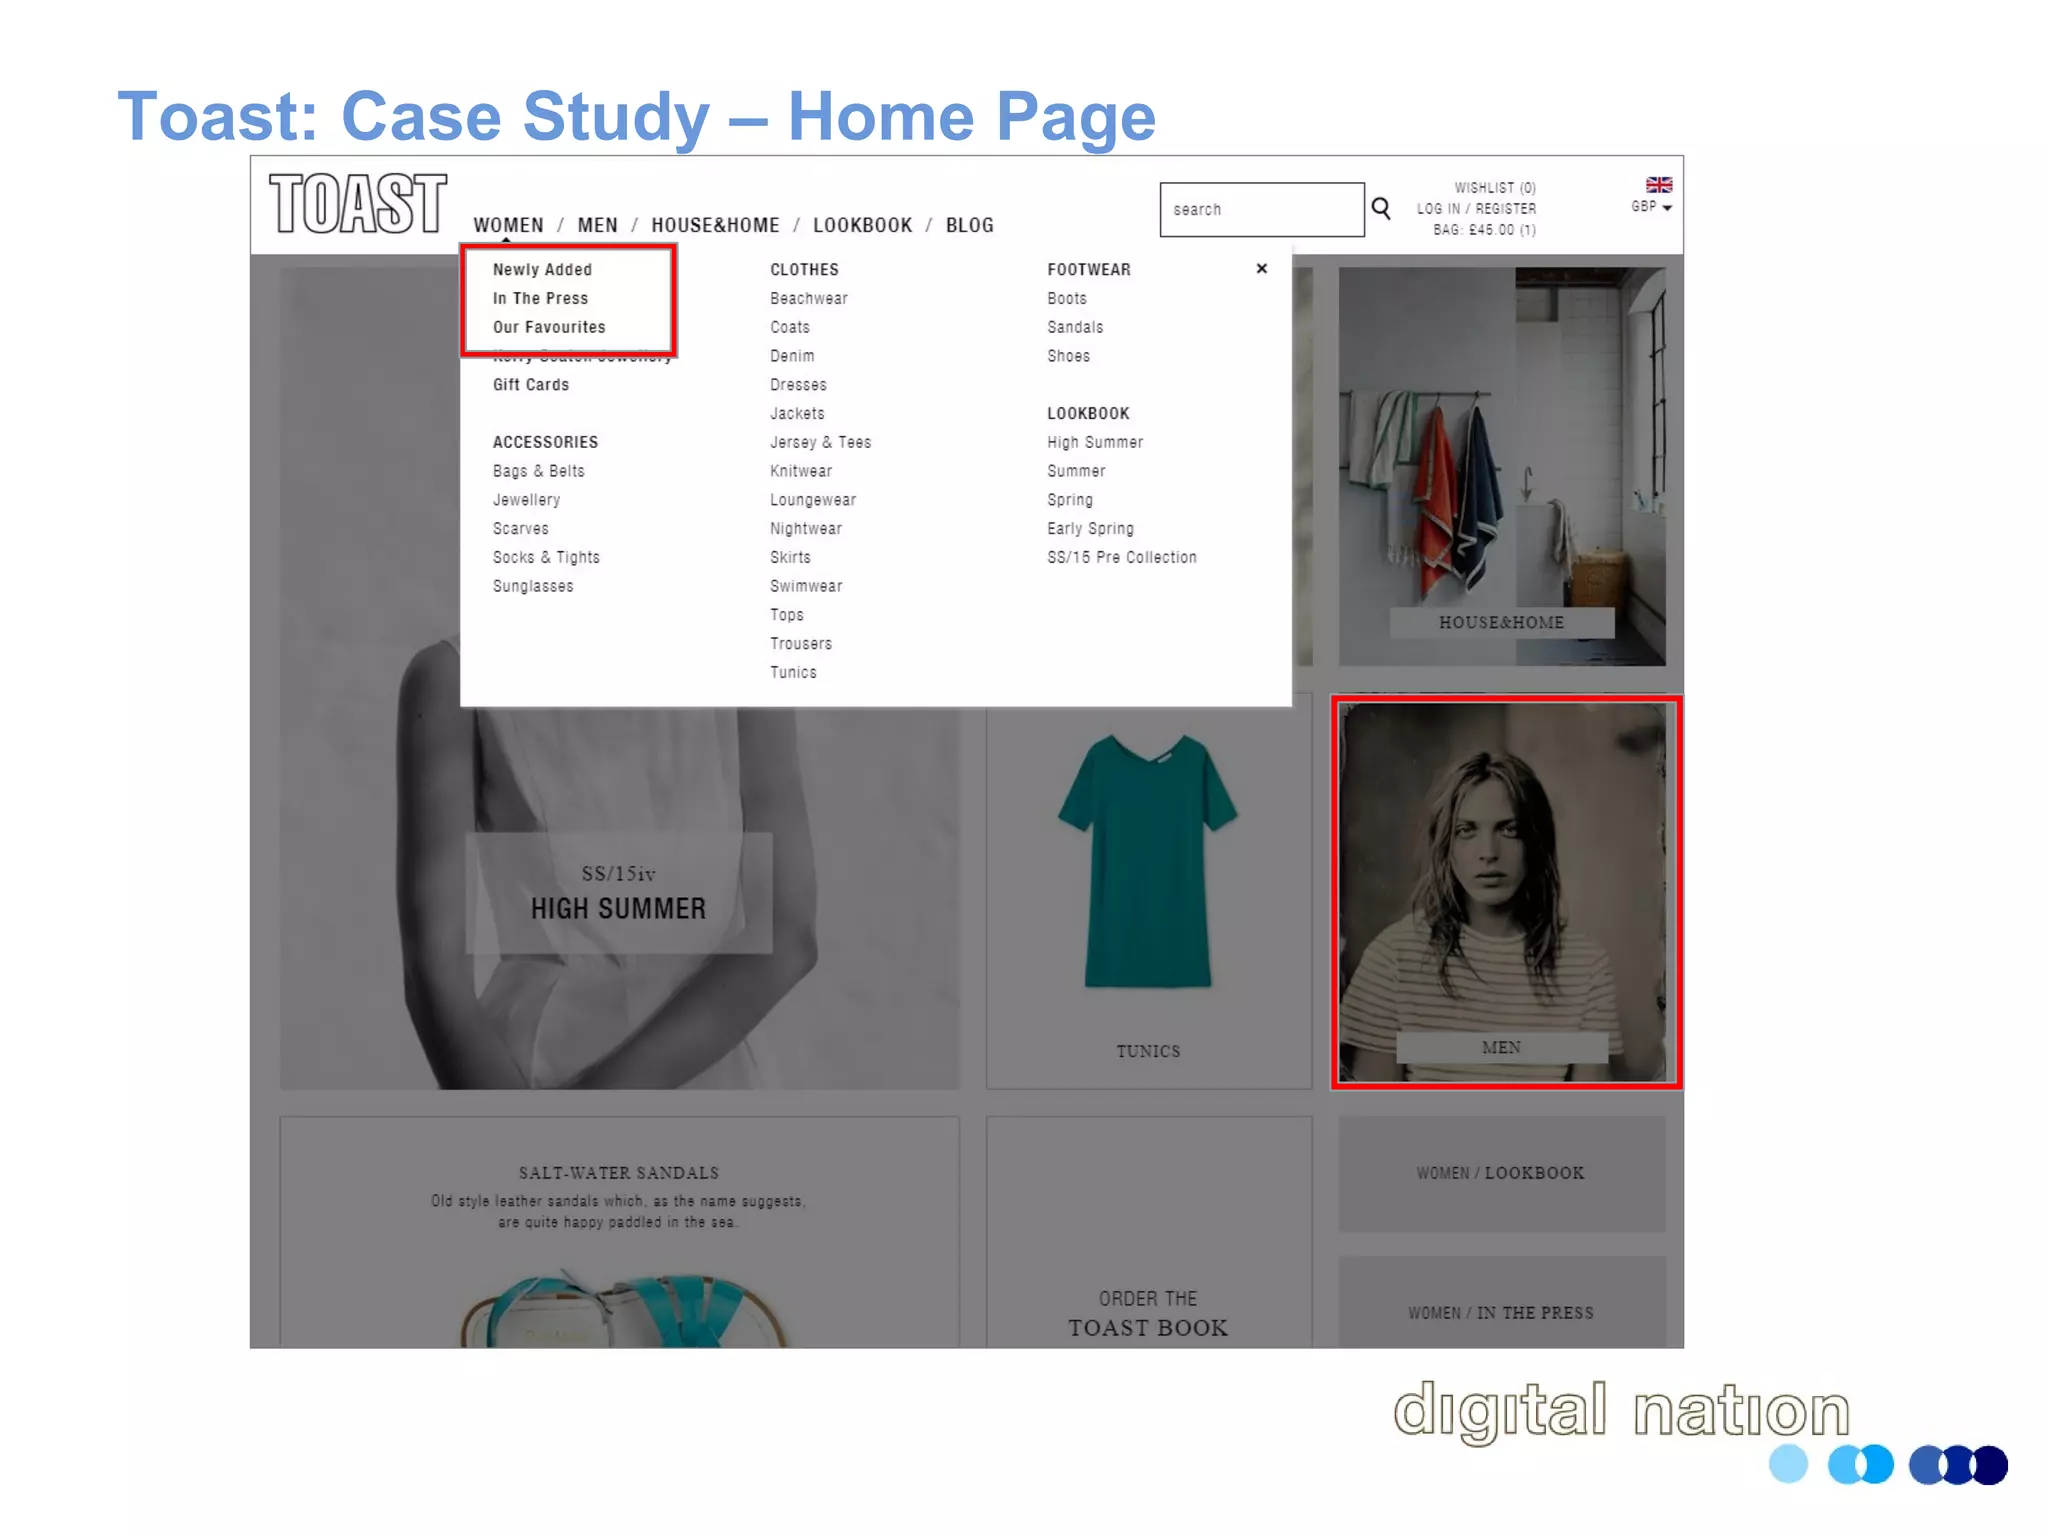Select Our Favourites
The image size is (2048, 1536).
click(x=549, y=327)
